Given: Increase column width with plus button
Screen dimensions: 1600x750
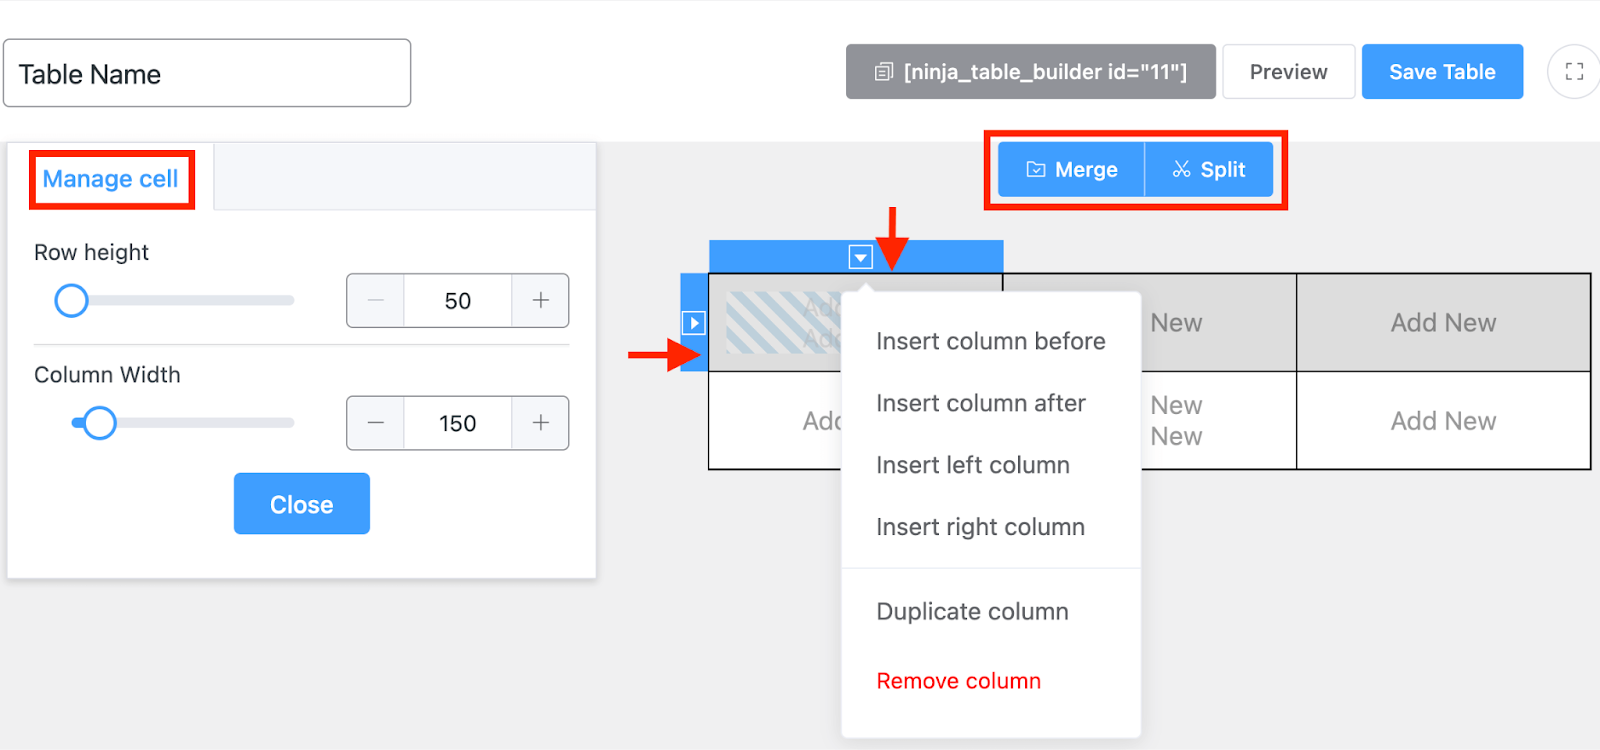Looking at the screenshot, I should click(540, 423).
